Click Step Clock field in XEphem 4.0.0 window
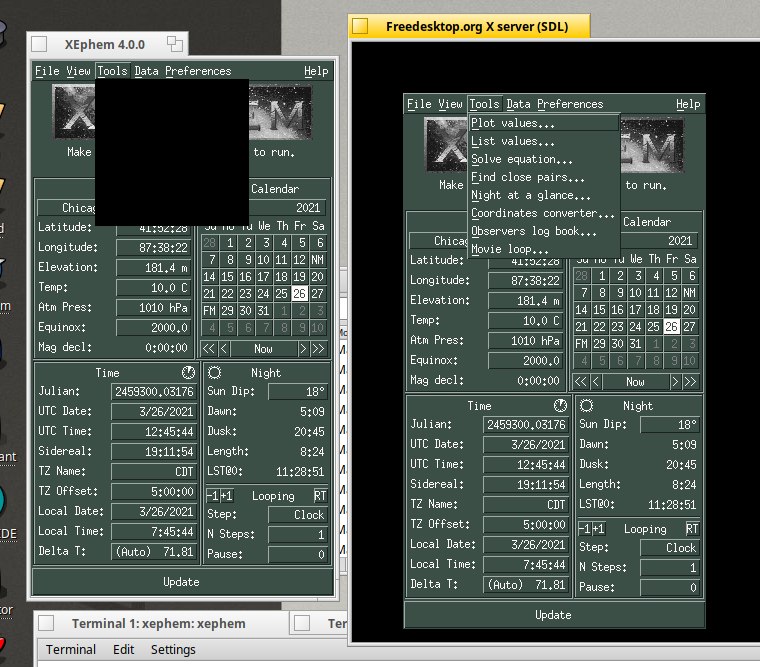 click(x=298, y=514)
